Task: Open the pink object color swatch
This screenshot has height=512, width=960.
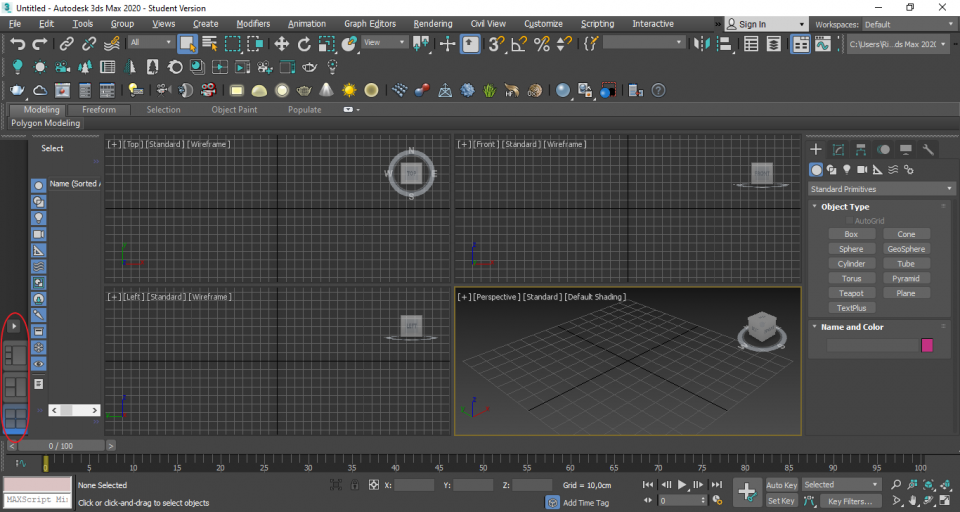Action: click(927, 345)
